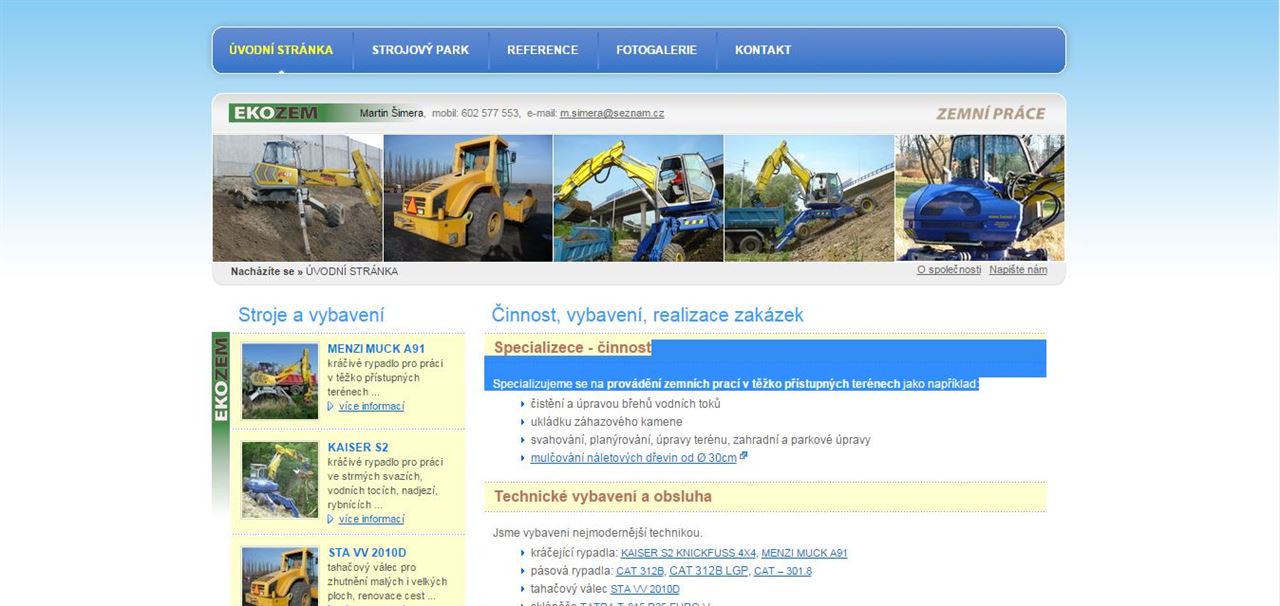Follow the mulčování náletových dřevin od Ø 30cm link

coord(633,458)
